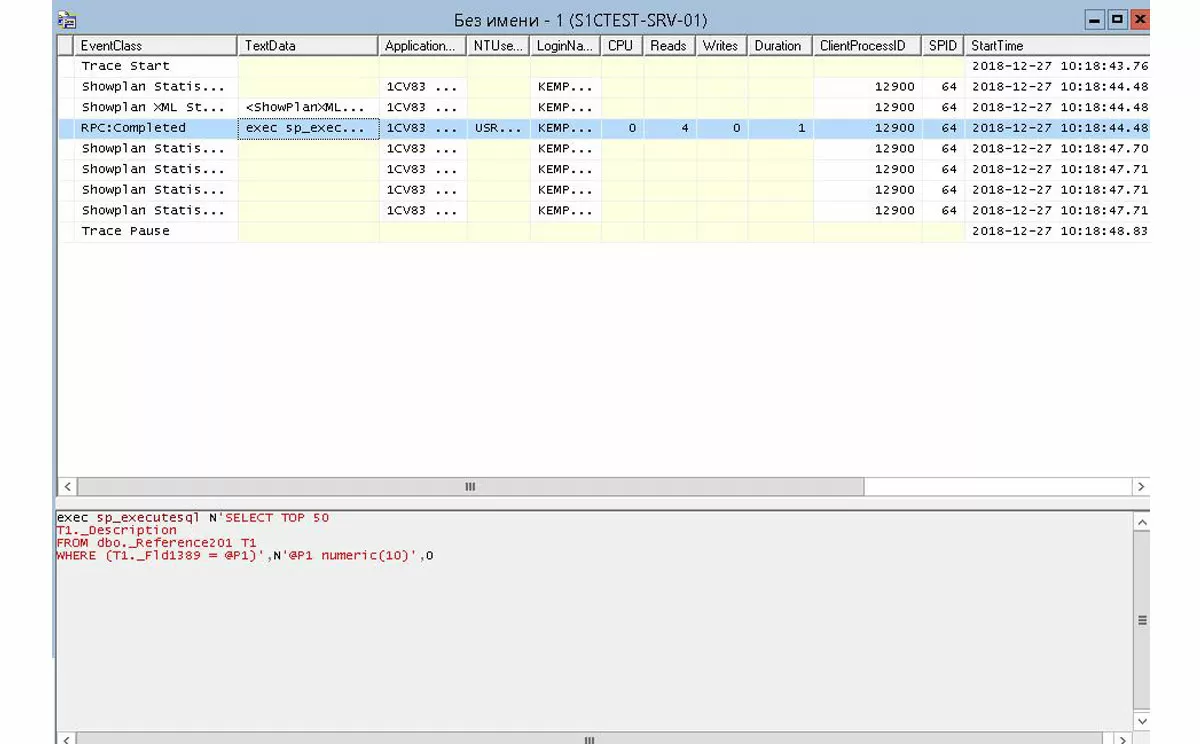Screen dimensions: 1200x744
Task: Click 1CV83 in the Showplan XML row
Action: tap(423, 107)
